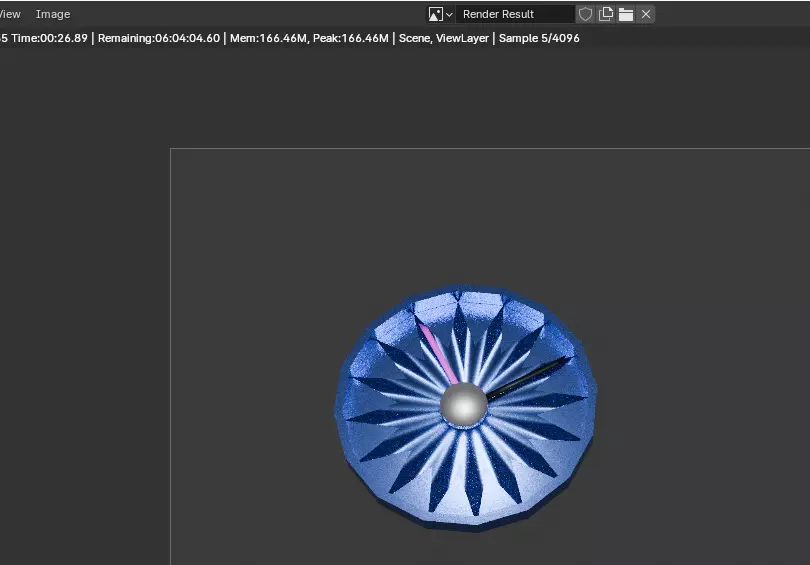The width and height of the screenshot is (810, 565).
Task: Open the View menu
Action: pyautogui.click(x=9, y=14)
